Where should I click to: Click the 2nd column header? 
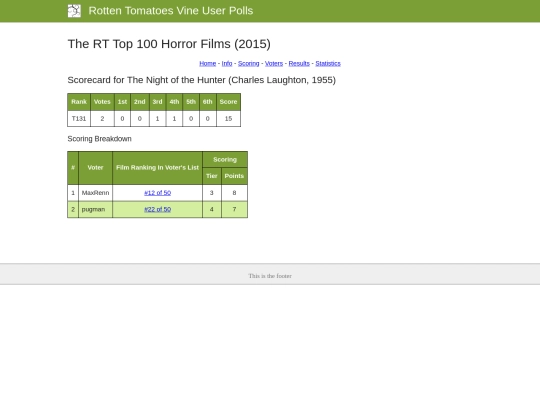point(139,102)
